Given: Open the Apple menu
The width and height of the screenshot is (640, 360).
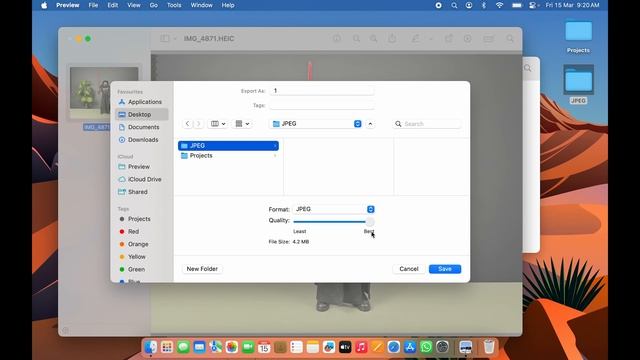Looking at the screenshot, I should click(44, 5).
